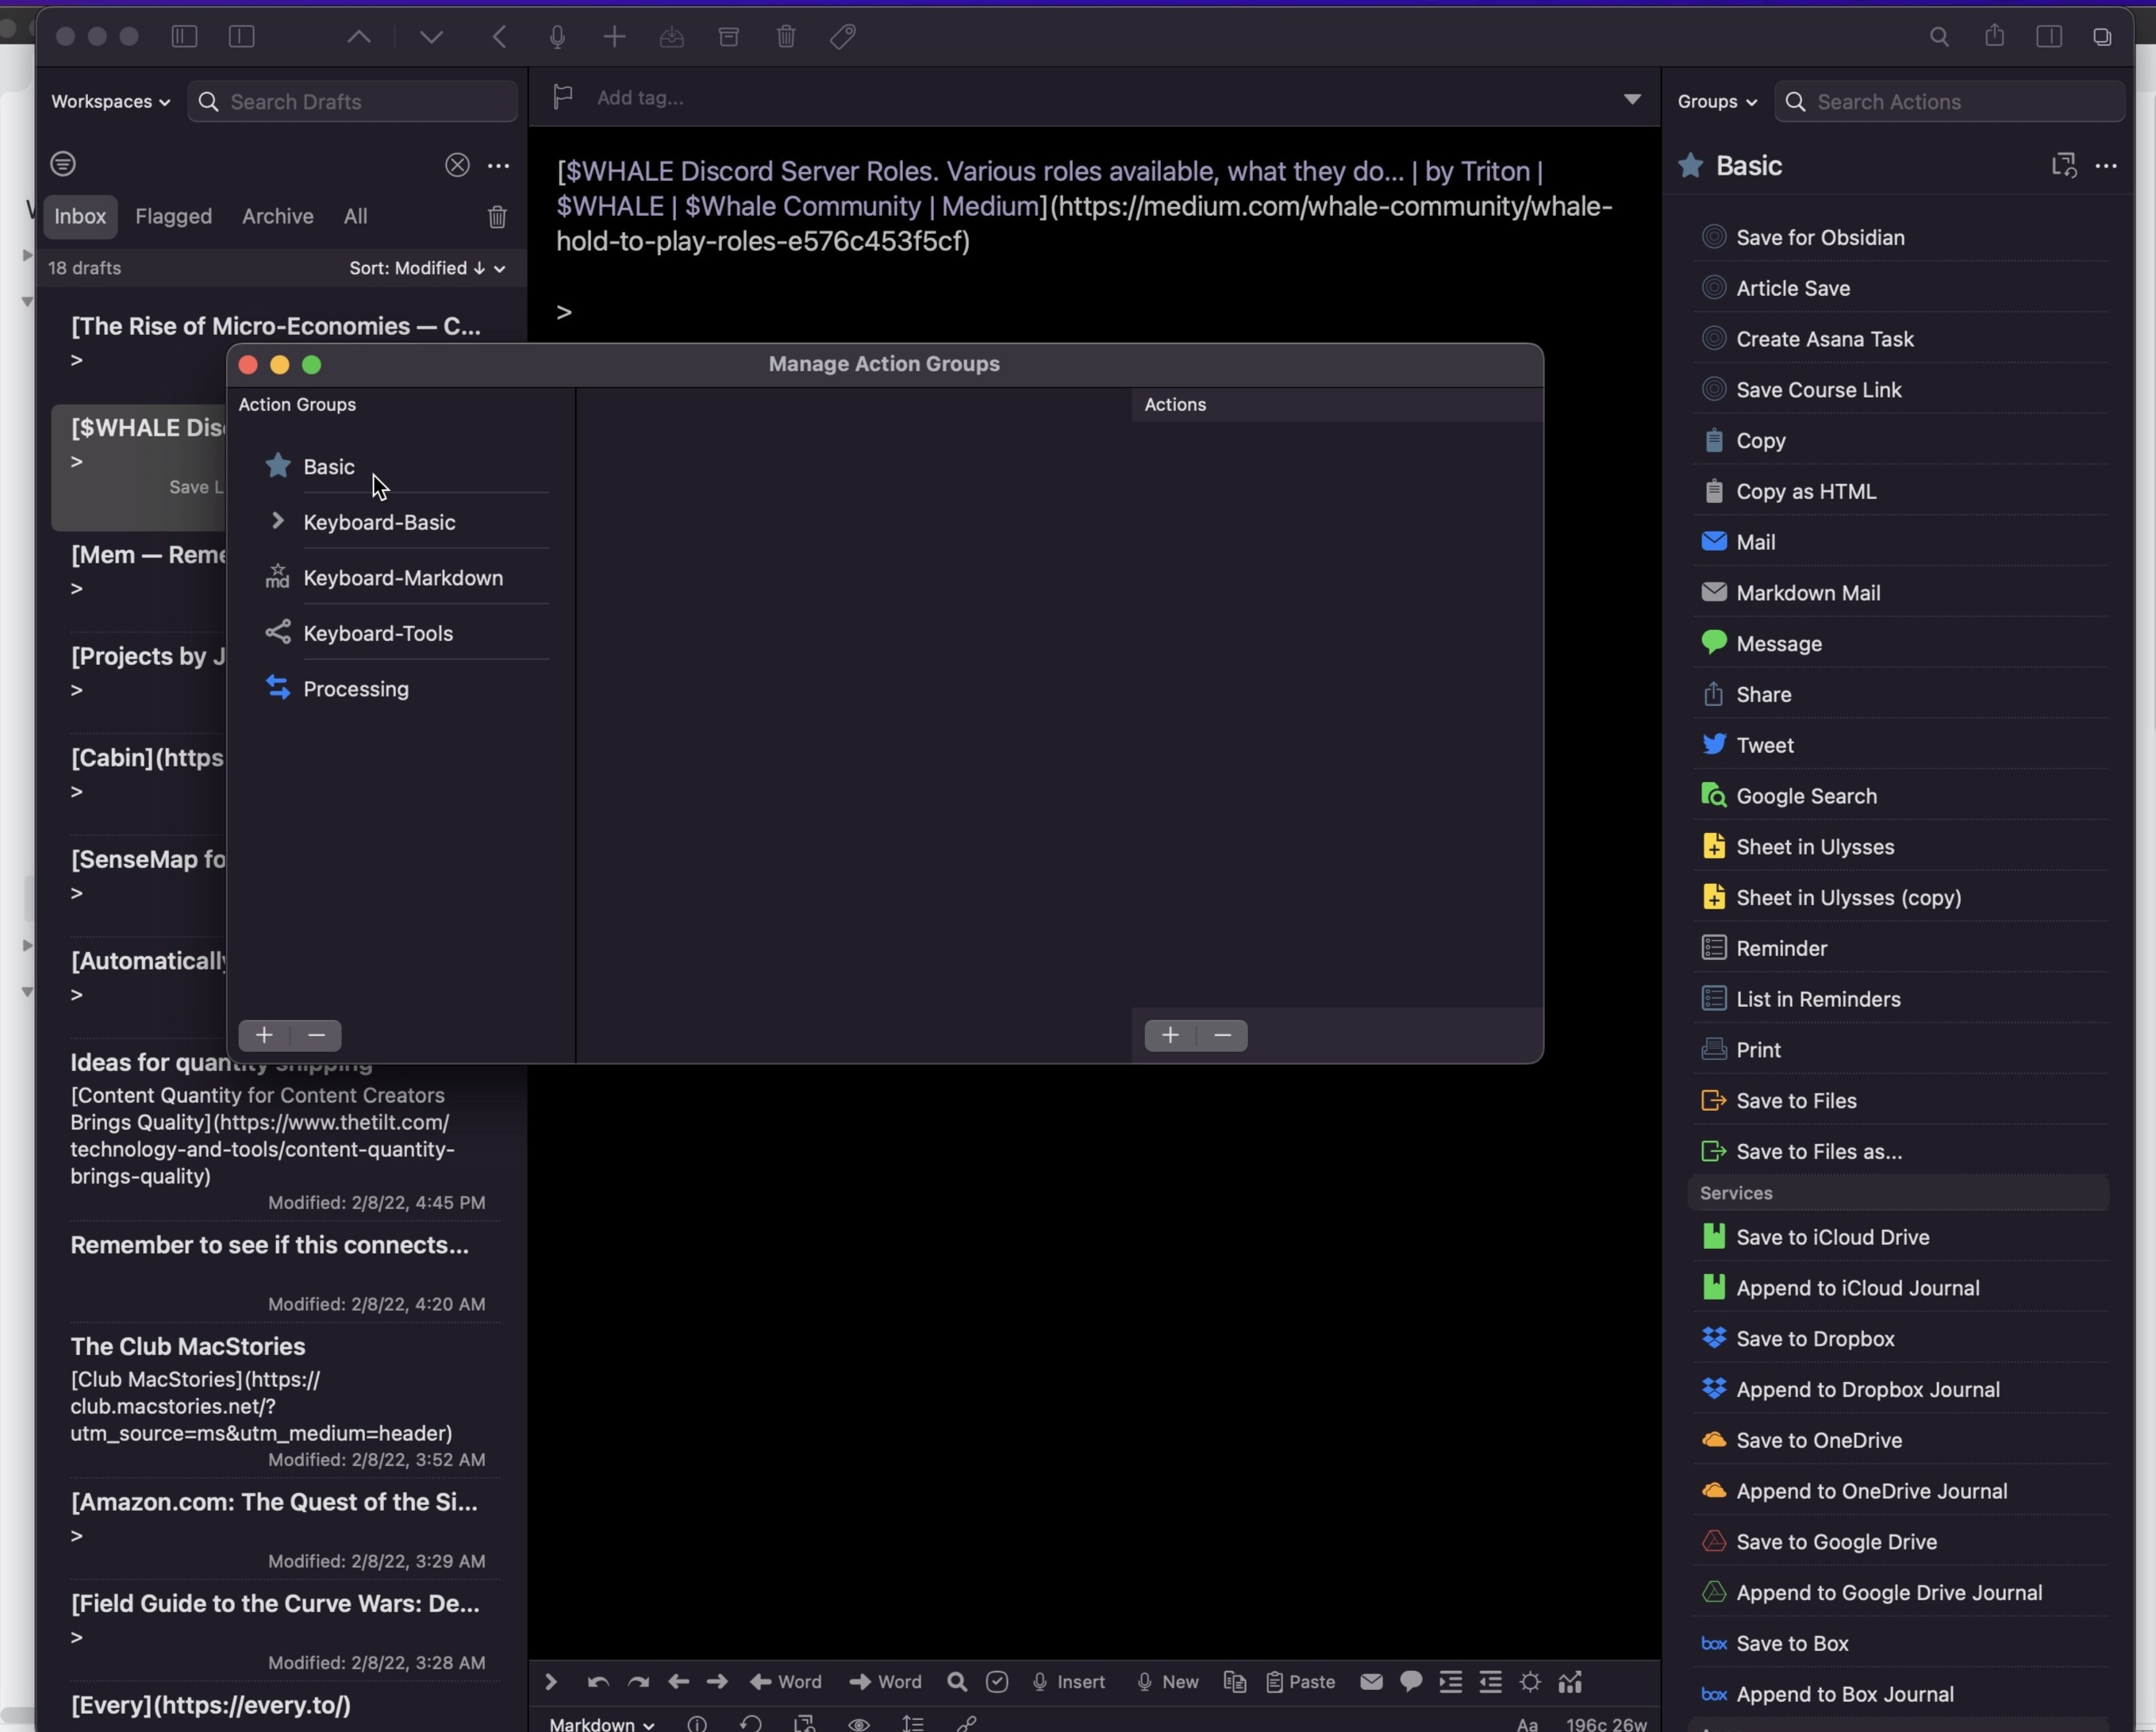Open Trash folder icon beside All tab
Image resolution: width=2156 pixels, height=1732 pixels.
tap(497, 216)
